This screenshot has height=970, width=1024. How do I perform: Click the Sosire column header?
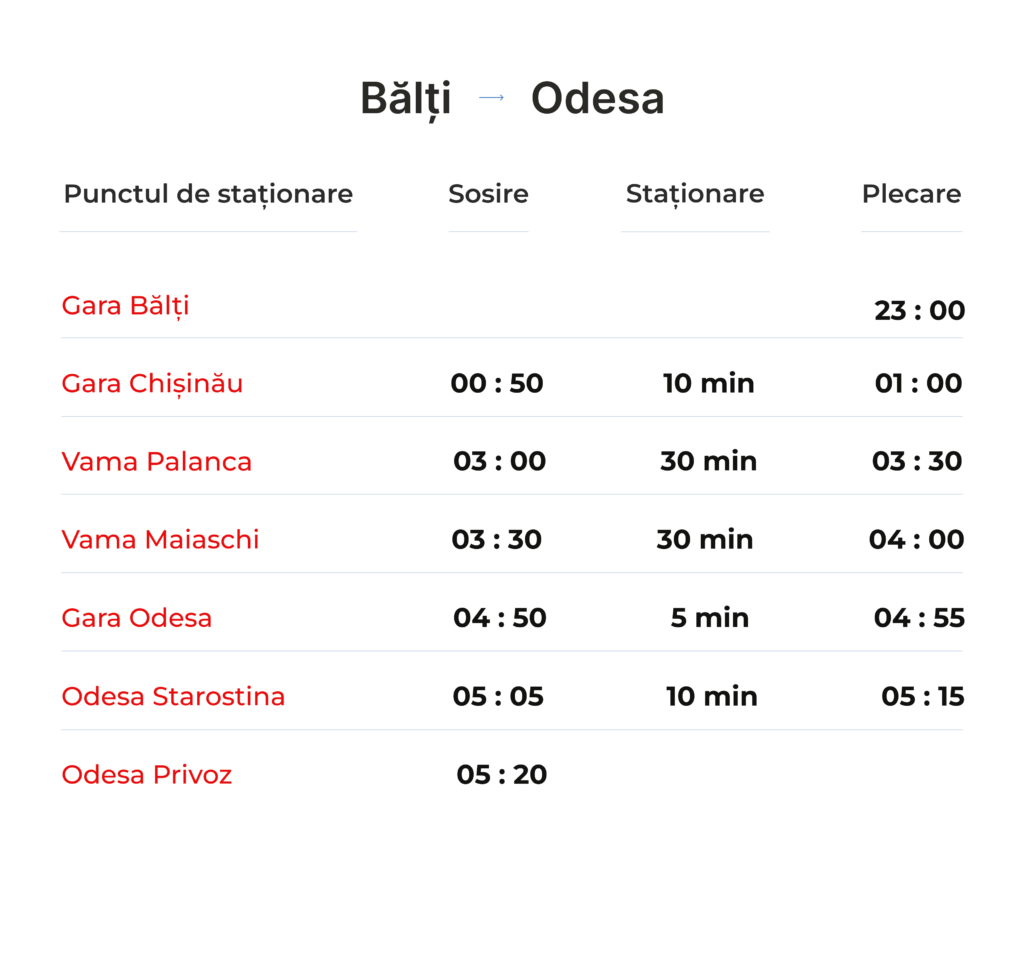[488, 193]
